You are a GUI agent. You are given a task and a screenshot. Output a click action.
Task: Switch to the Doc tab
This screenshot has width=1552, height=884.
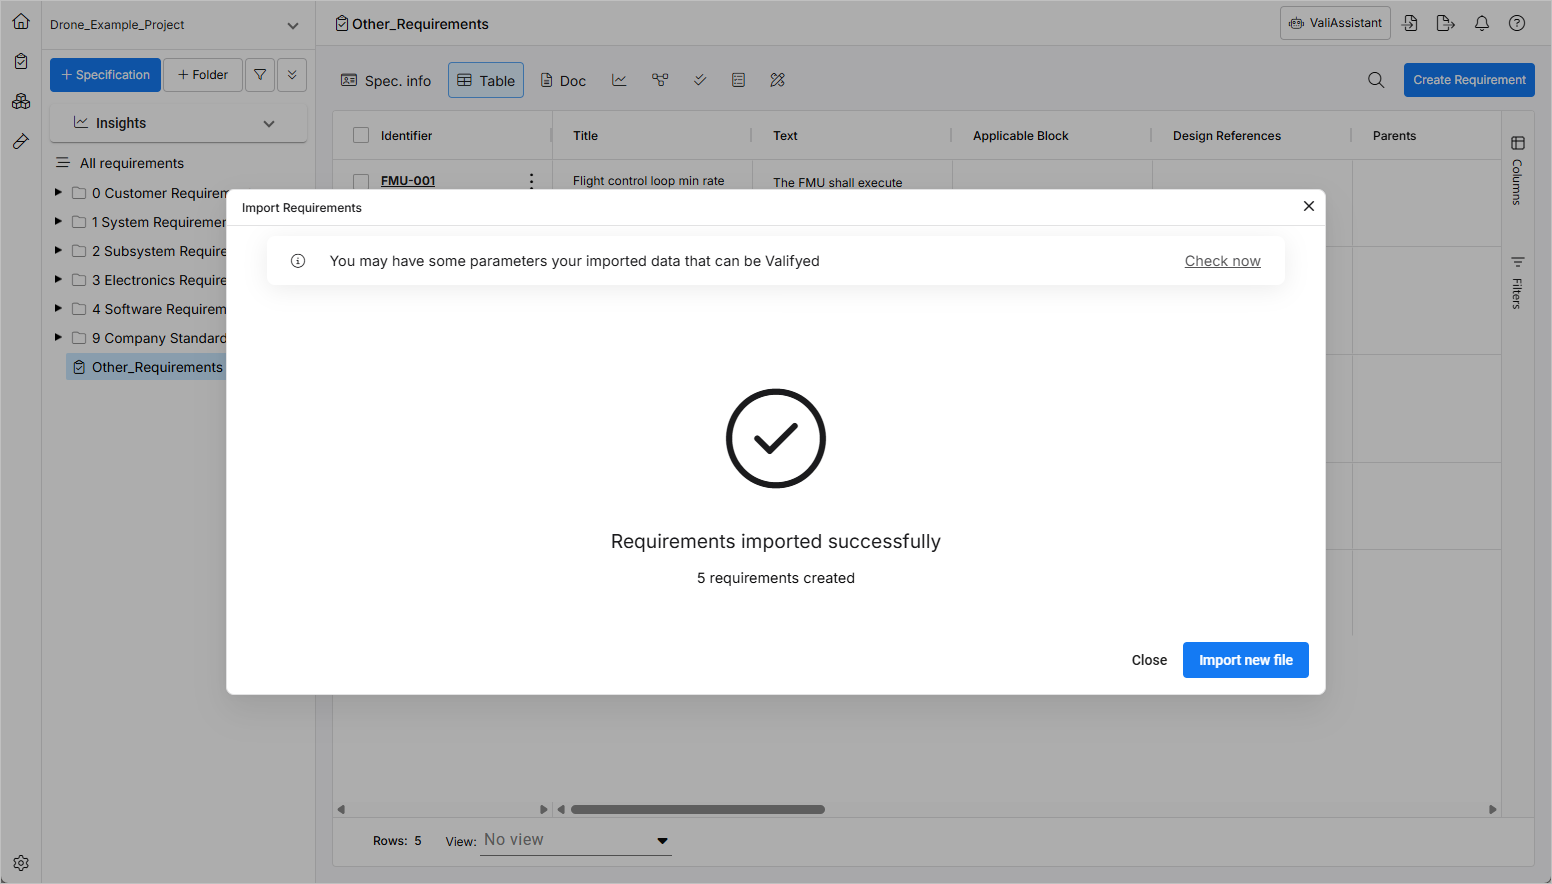pos(563,81)
